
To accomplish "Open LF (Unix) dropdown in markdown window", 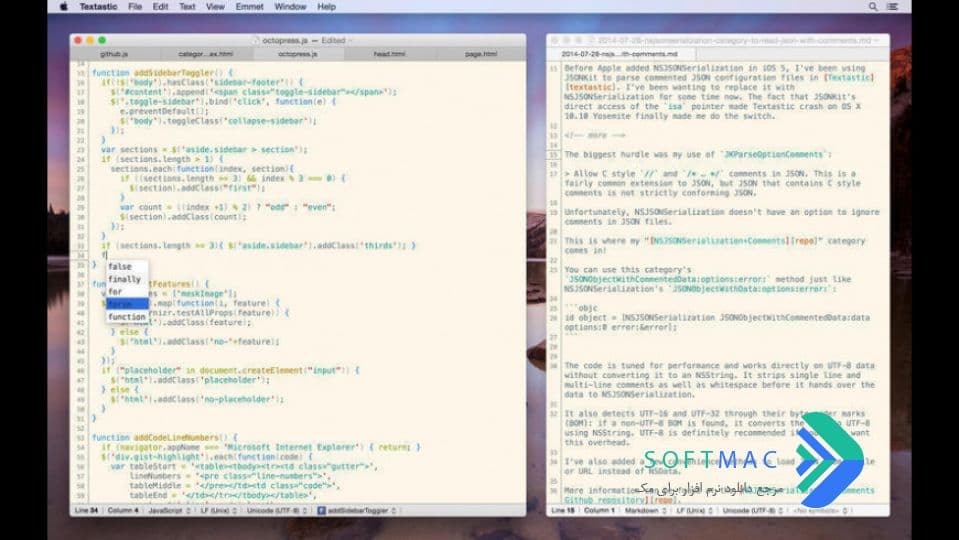I will pos(694,510).
